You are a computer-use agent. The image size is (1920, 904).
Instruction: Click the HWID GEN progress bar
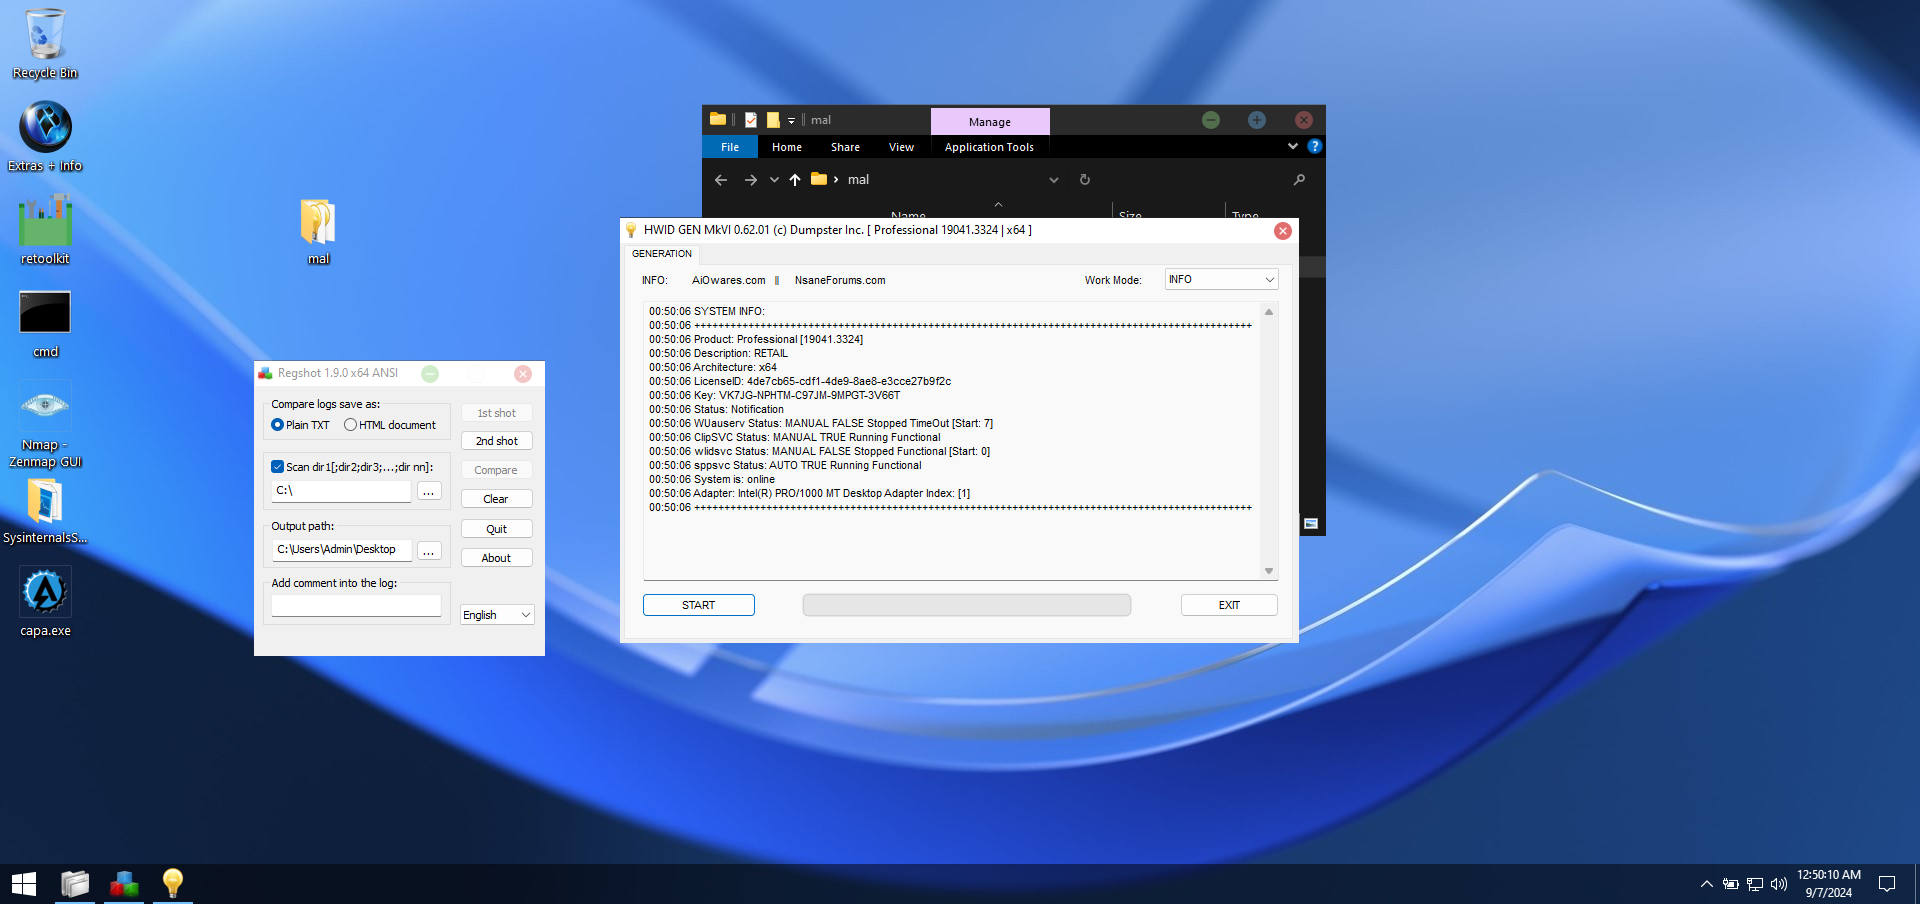pyautogui.click(x=967, y=605)
